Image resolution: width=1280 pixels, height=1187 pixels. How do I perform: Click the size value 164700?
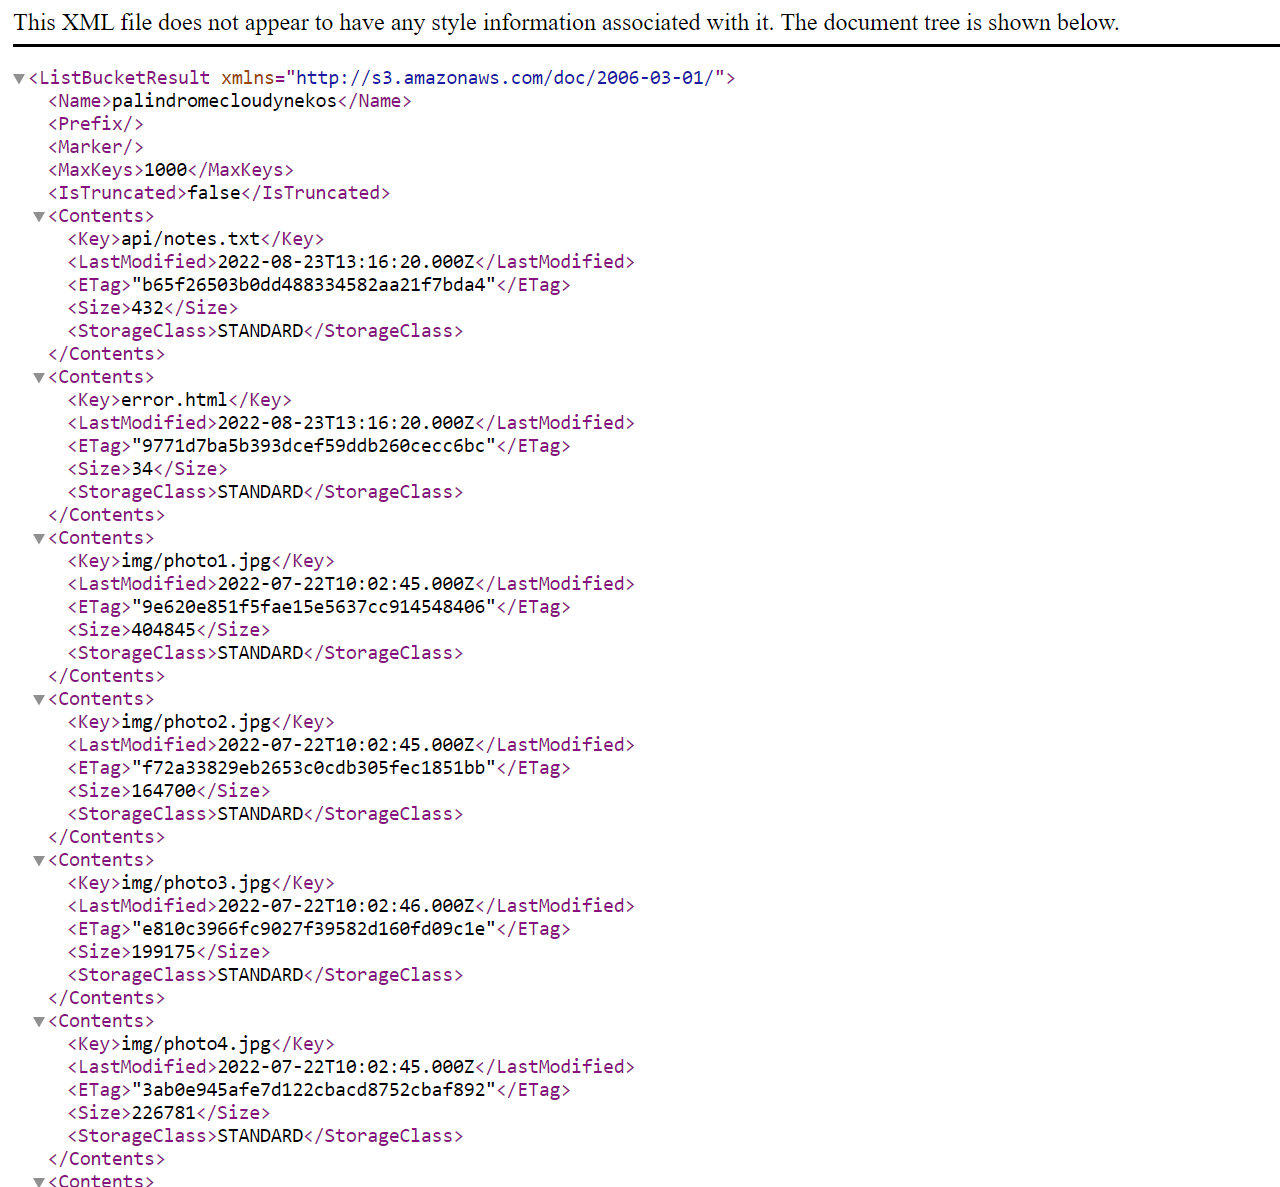[164, 791]
